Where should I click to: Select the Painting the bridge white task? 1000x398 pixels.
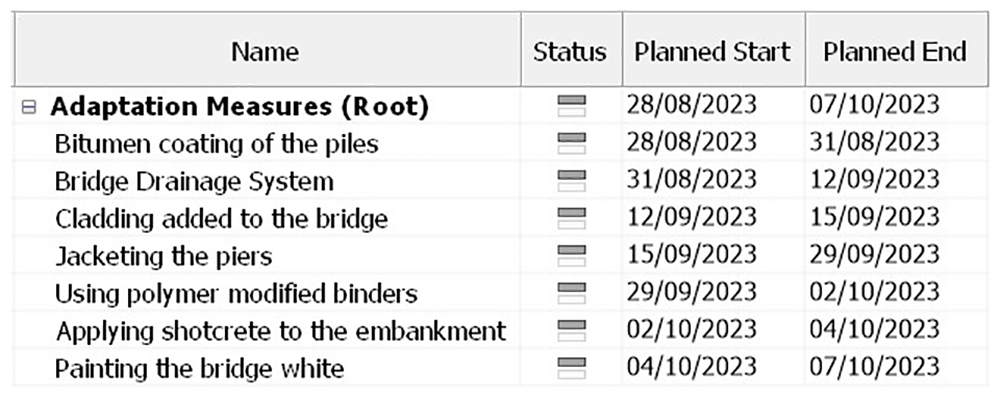coord(200,369)
